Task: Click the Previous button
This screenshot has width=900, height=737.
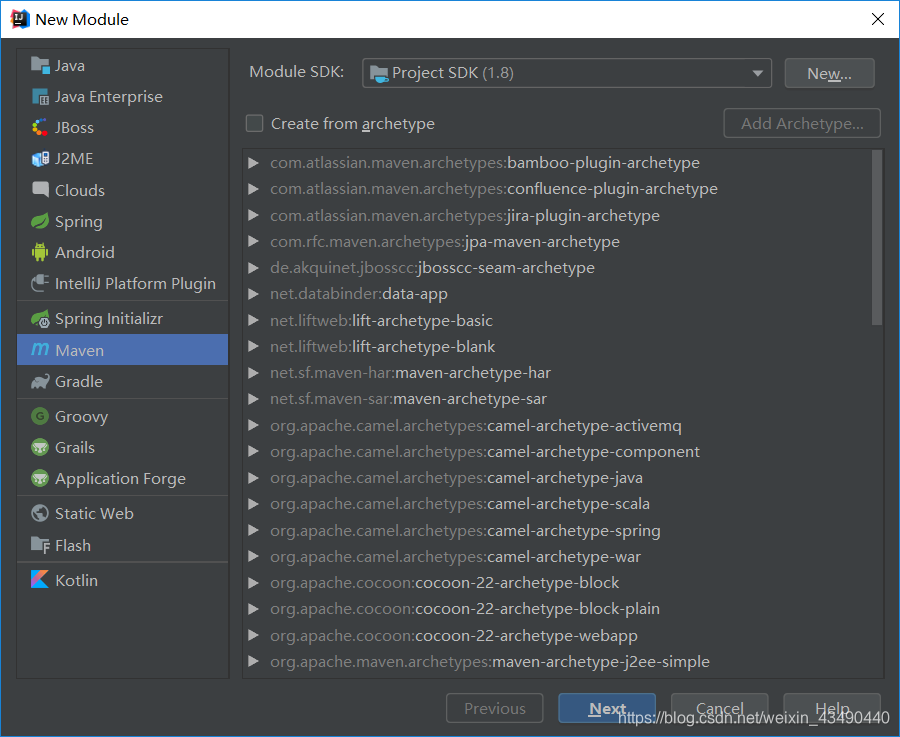Action: (x=495, y=708)
